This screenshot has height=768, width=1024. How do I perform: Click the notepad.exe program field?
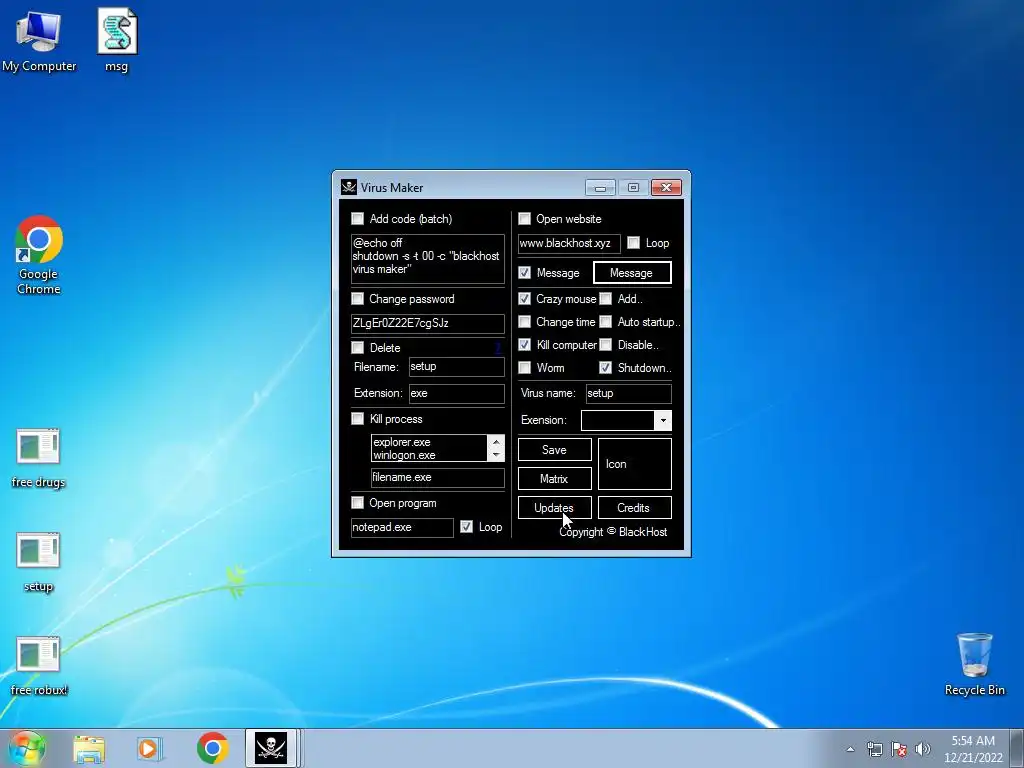click(402, 527)
